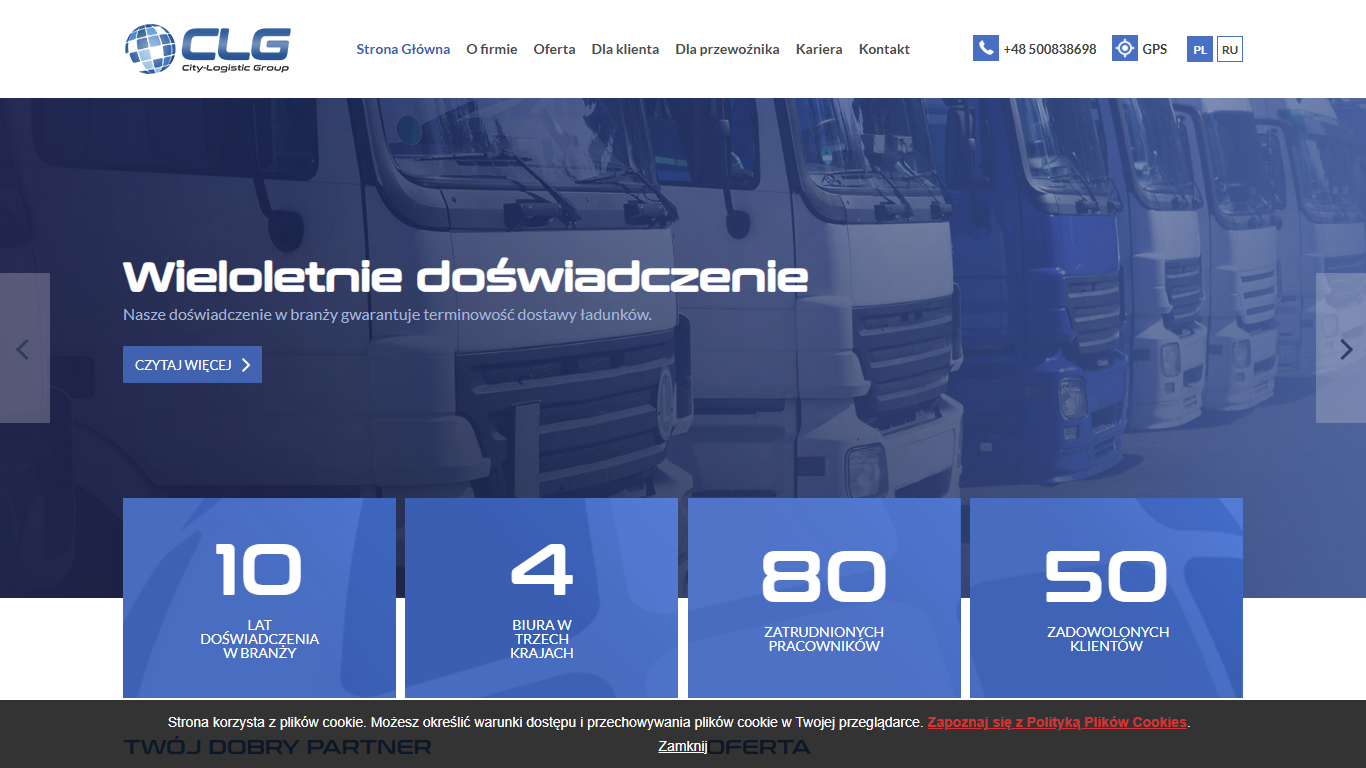This screenshot has width=1366, height=768.
Task: Click the 80 zatrudnionych pracowników tile
Action: (x=824, y=598)
